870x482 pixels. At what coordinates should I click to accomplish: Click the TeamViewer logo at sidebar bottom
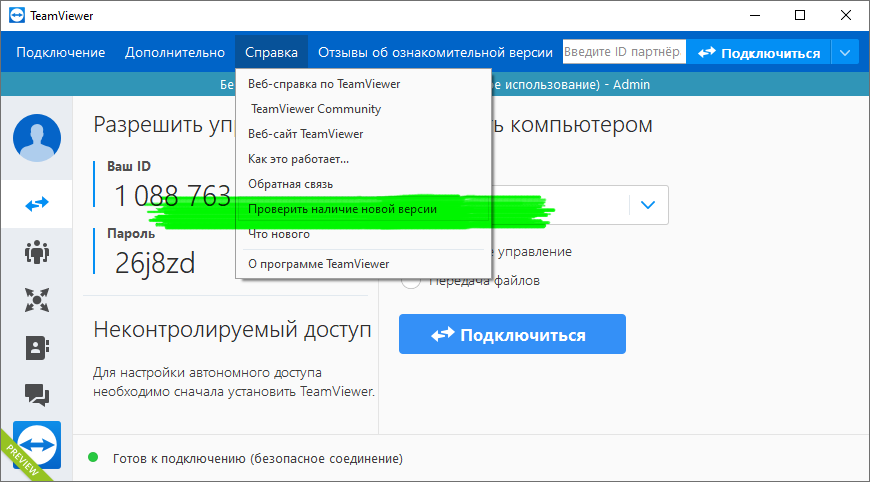[37, 445]
